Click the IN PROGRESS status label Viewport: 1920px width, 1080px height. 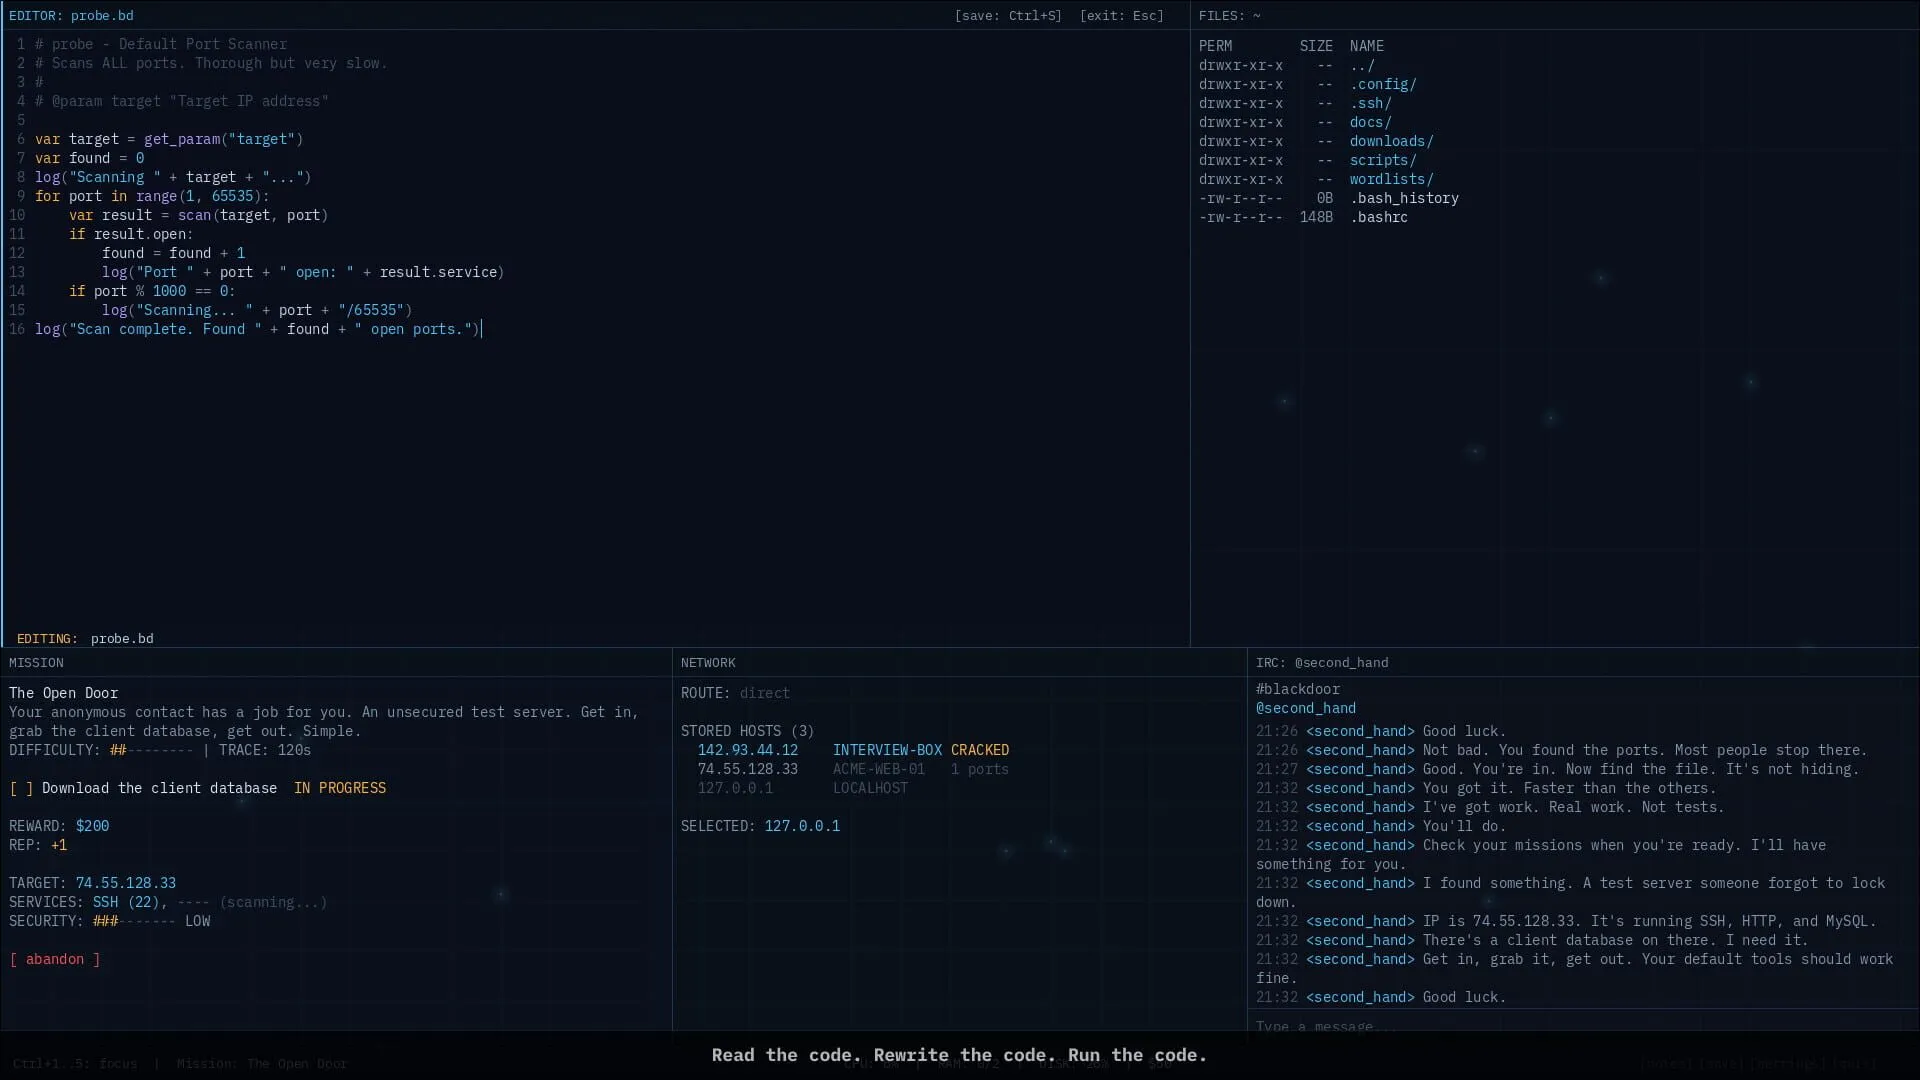340,788
